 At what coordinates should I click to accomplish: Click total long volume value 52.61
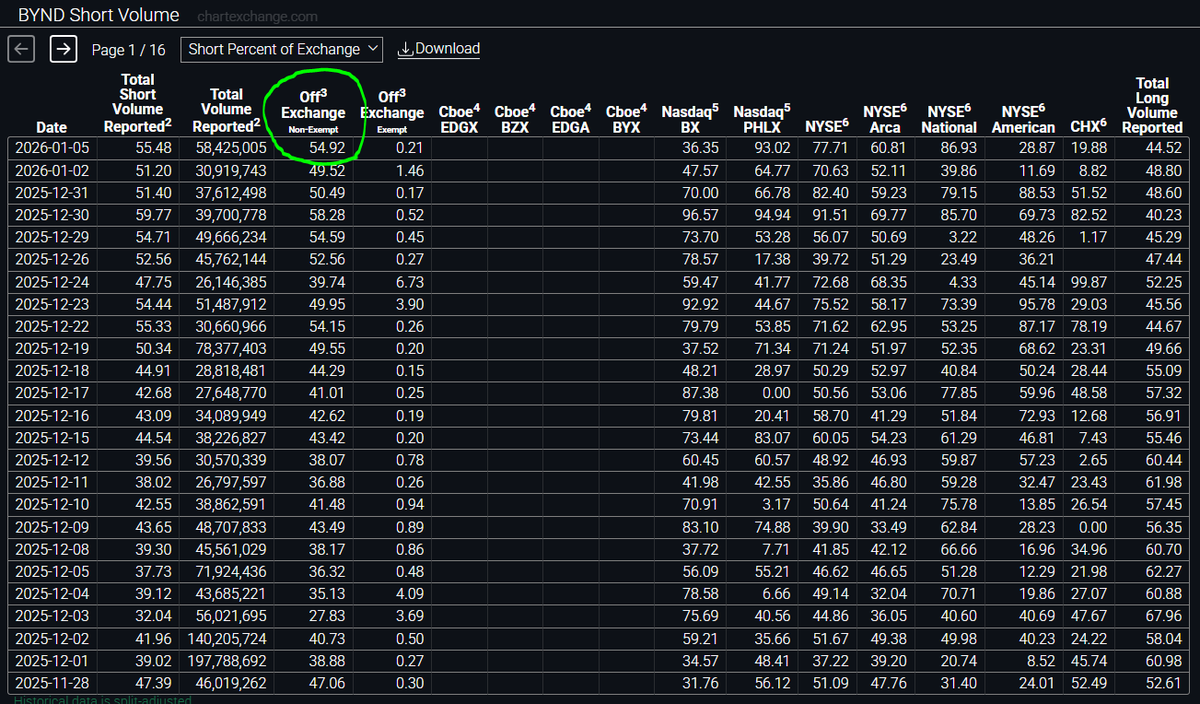[x=1164, y=682]
